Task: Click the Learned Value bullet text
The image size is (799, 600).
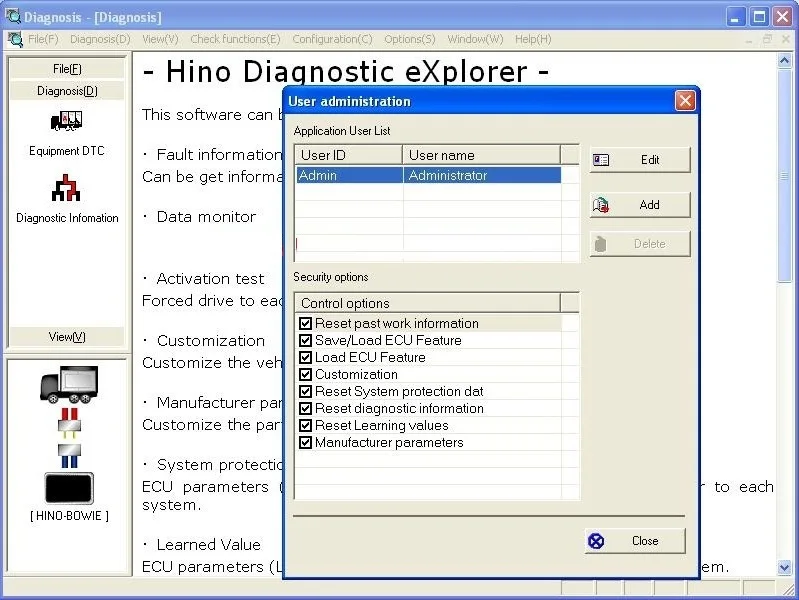Action: (208, 545)
